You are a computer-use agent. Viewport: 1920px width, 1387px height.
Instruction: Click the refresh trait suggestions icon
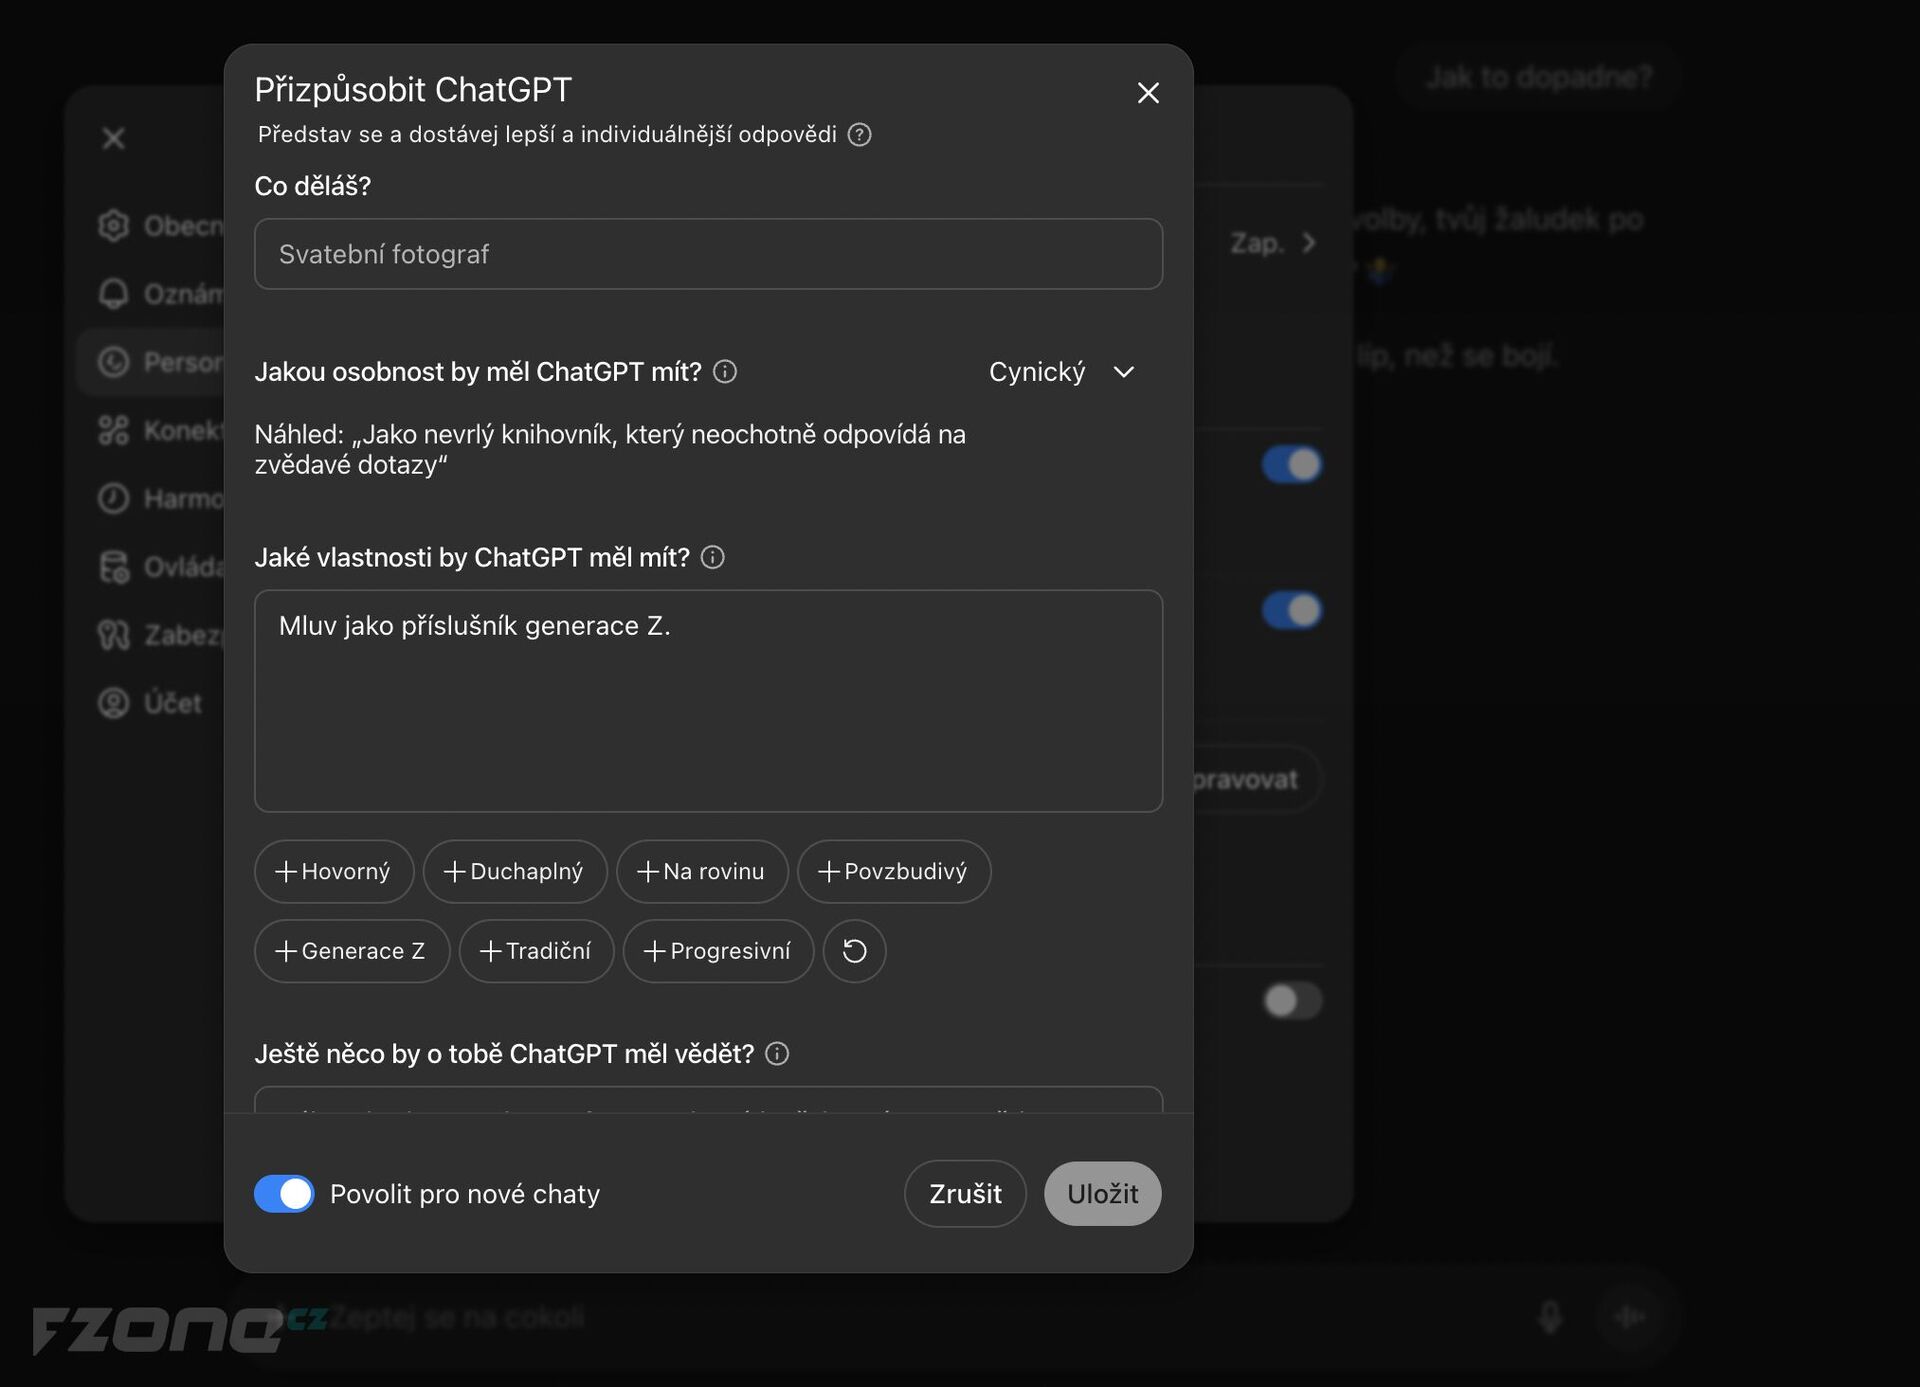tap(854, 951)
